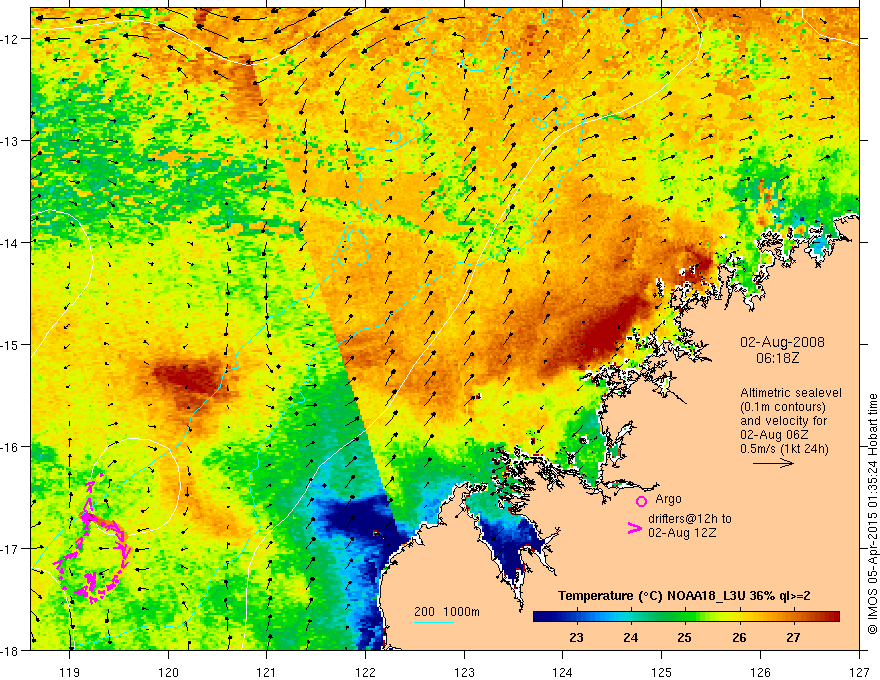880x680 pixels.
Task: Click the dark red warm patch near 120E 15S
Action: (x=186, y=378)
